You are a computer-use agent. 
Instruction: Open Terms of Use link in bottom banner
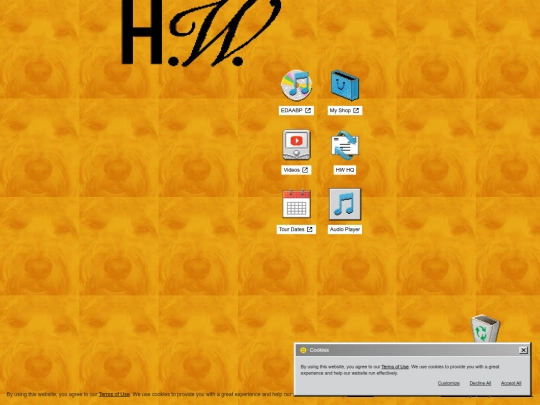pos(114,394)
